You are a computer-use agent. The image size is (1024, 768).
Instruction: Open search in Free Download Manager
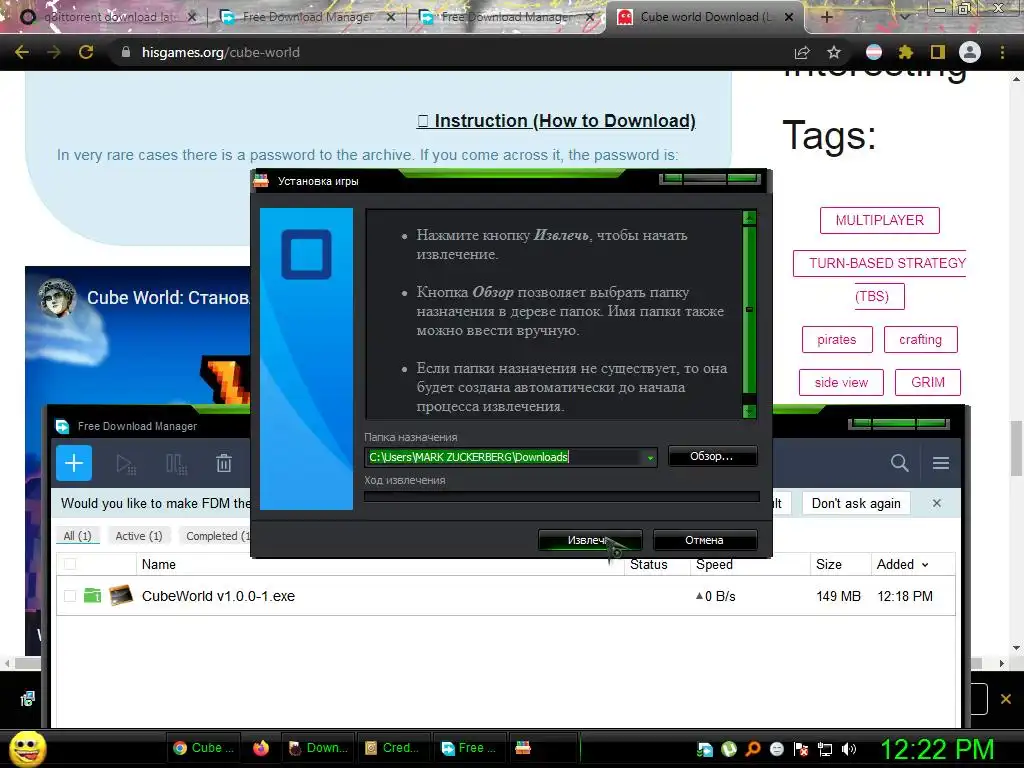coord(899,463)
